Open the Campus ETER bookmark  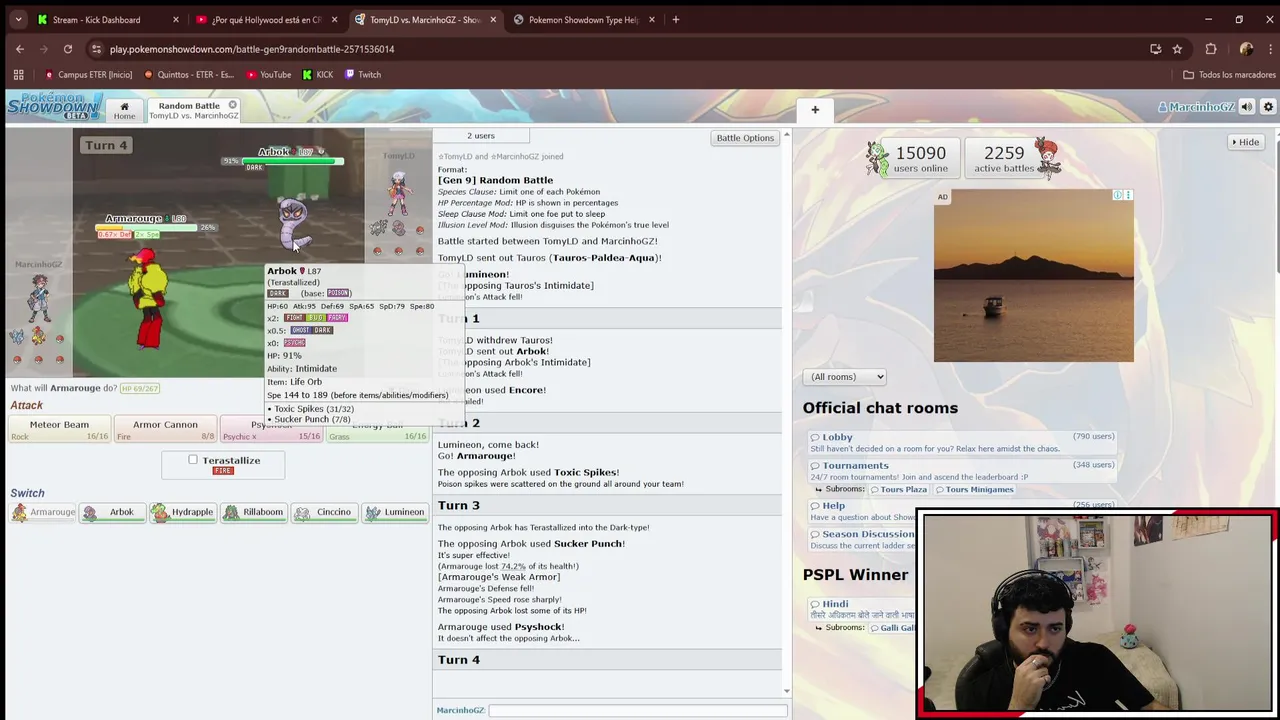point(88,75)
